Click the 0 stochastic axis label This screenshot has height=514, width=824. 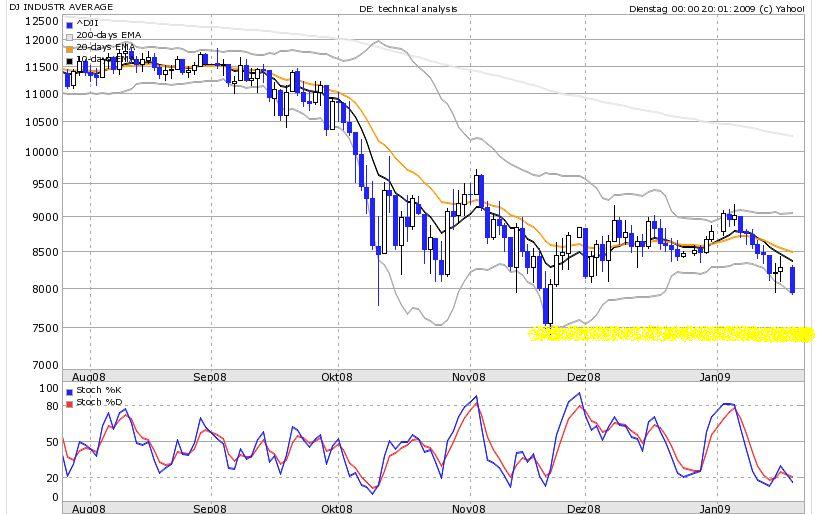55,497
